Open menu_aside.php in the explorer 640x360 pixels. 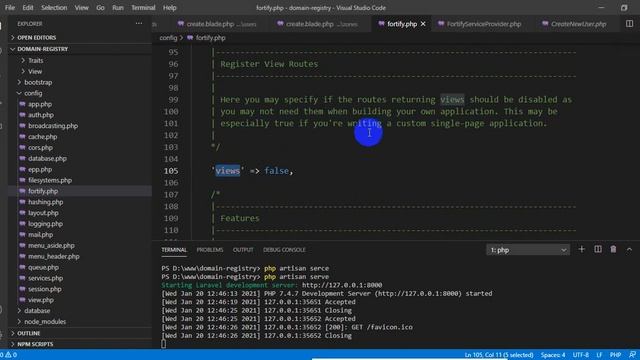tap(51, 246)
